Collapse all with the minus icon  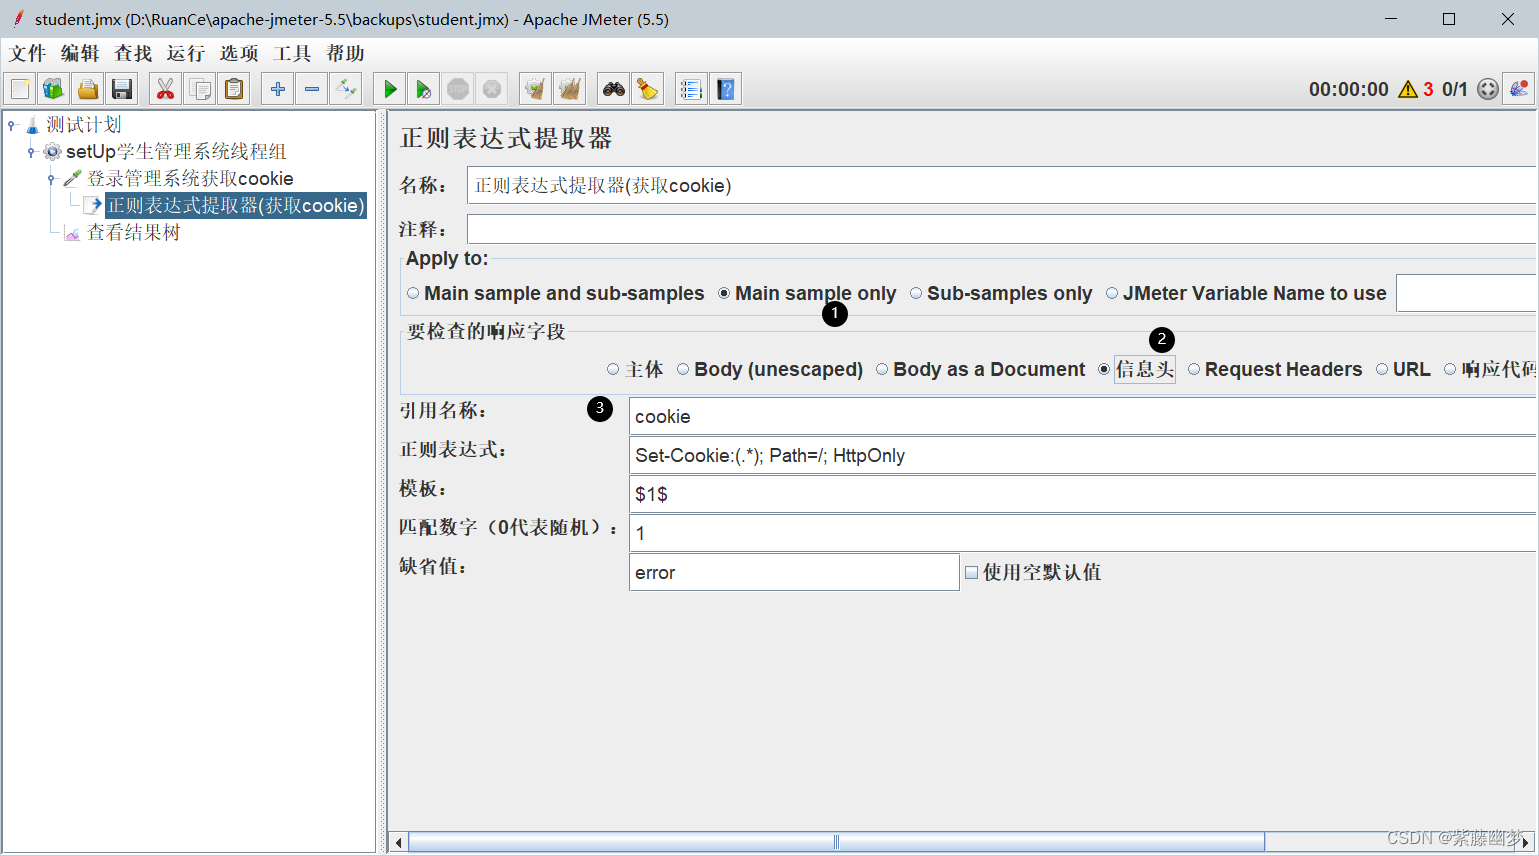point(312,89)
